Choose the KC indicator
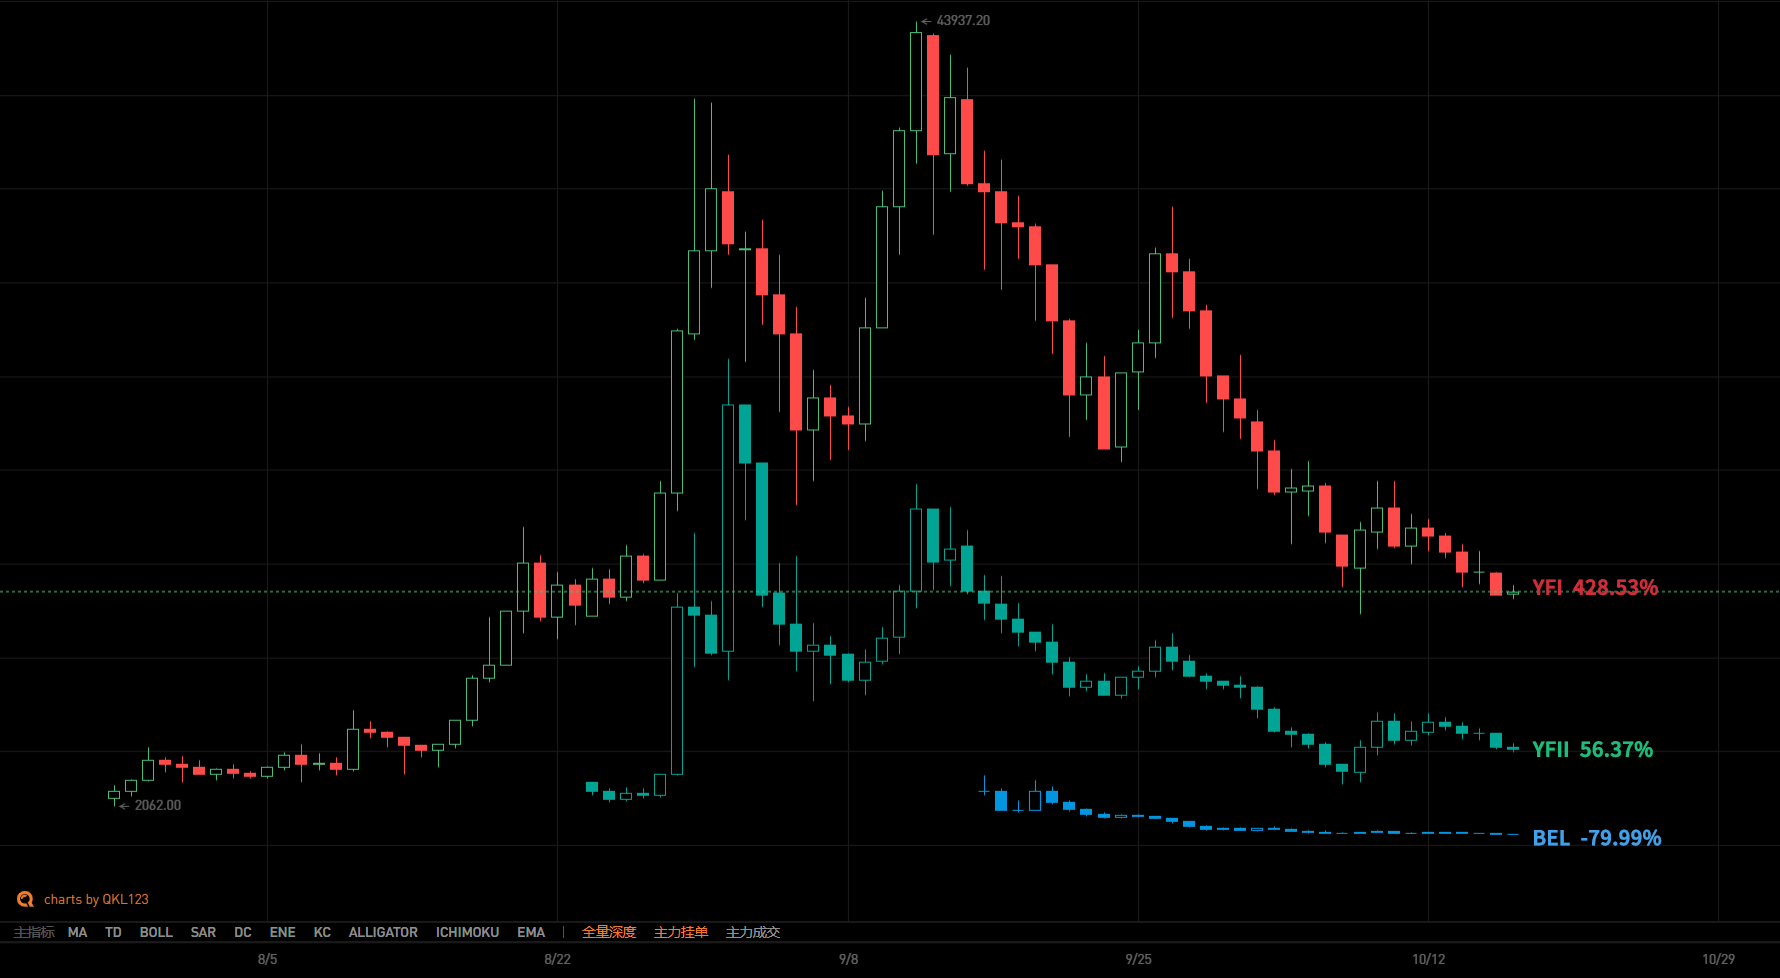 click(322, 932)
